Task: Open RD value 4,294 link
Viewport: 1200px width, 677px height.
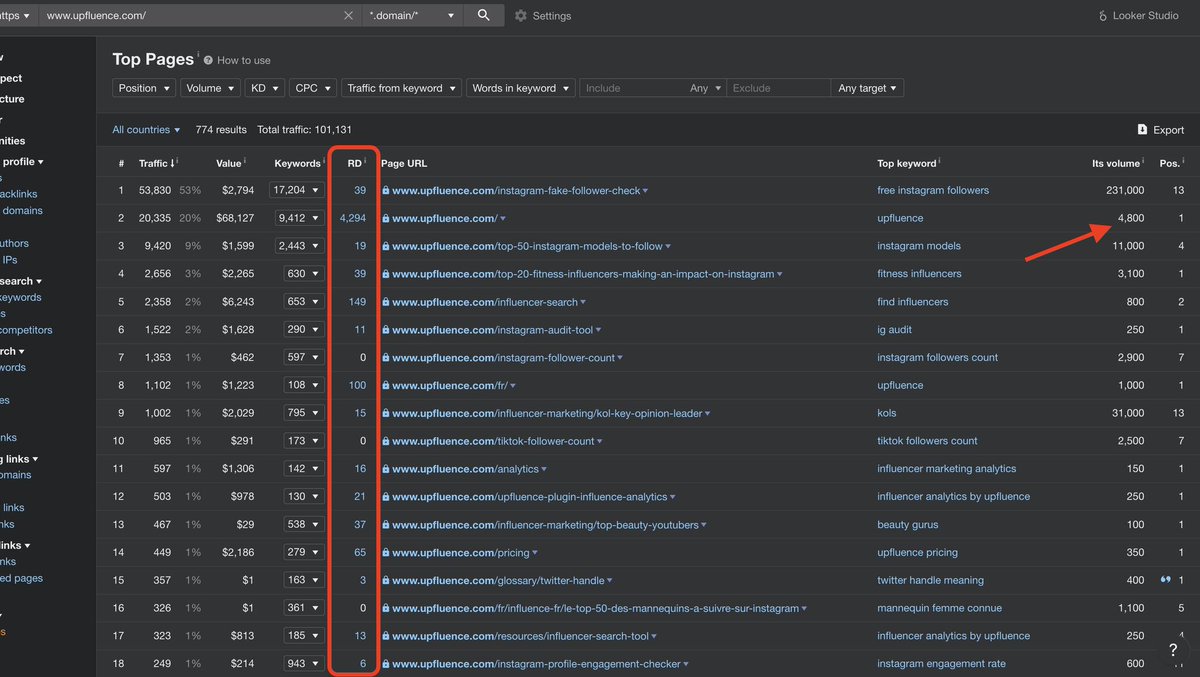Action: 353,218
